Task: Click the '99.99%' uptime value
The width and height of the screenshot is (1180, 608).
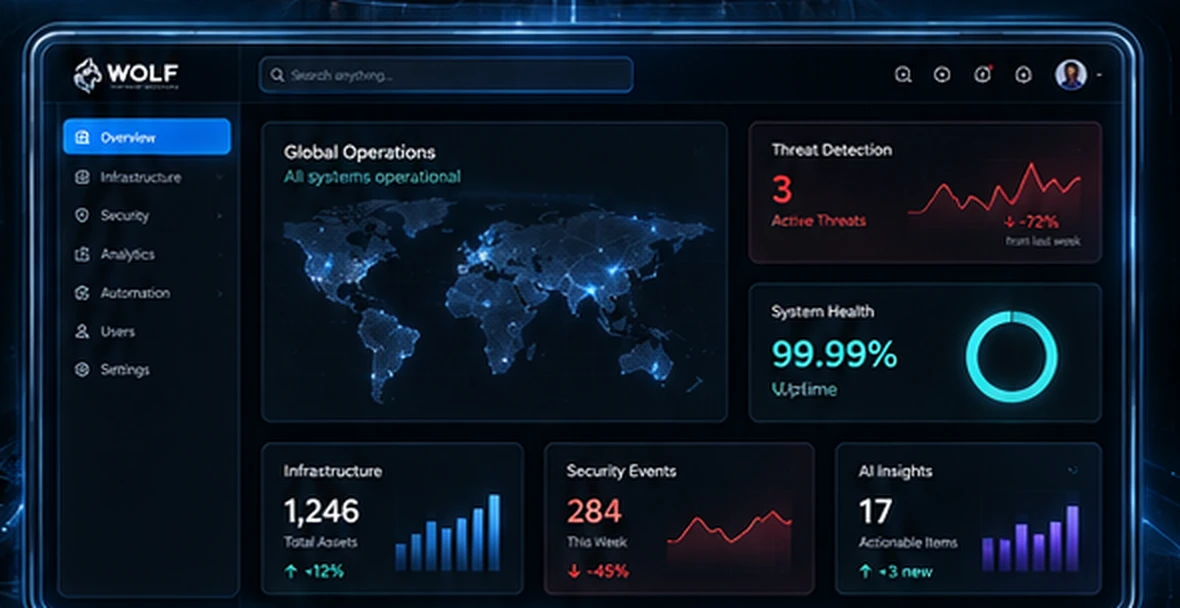Action: tap(835, 353)
